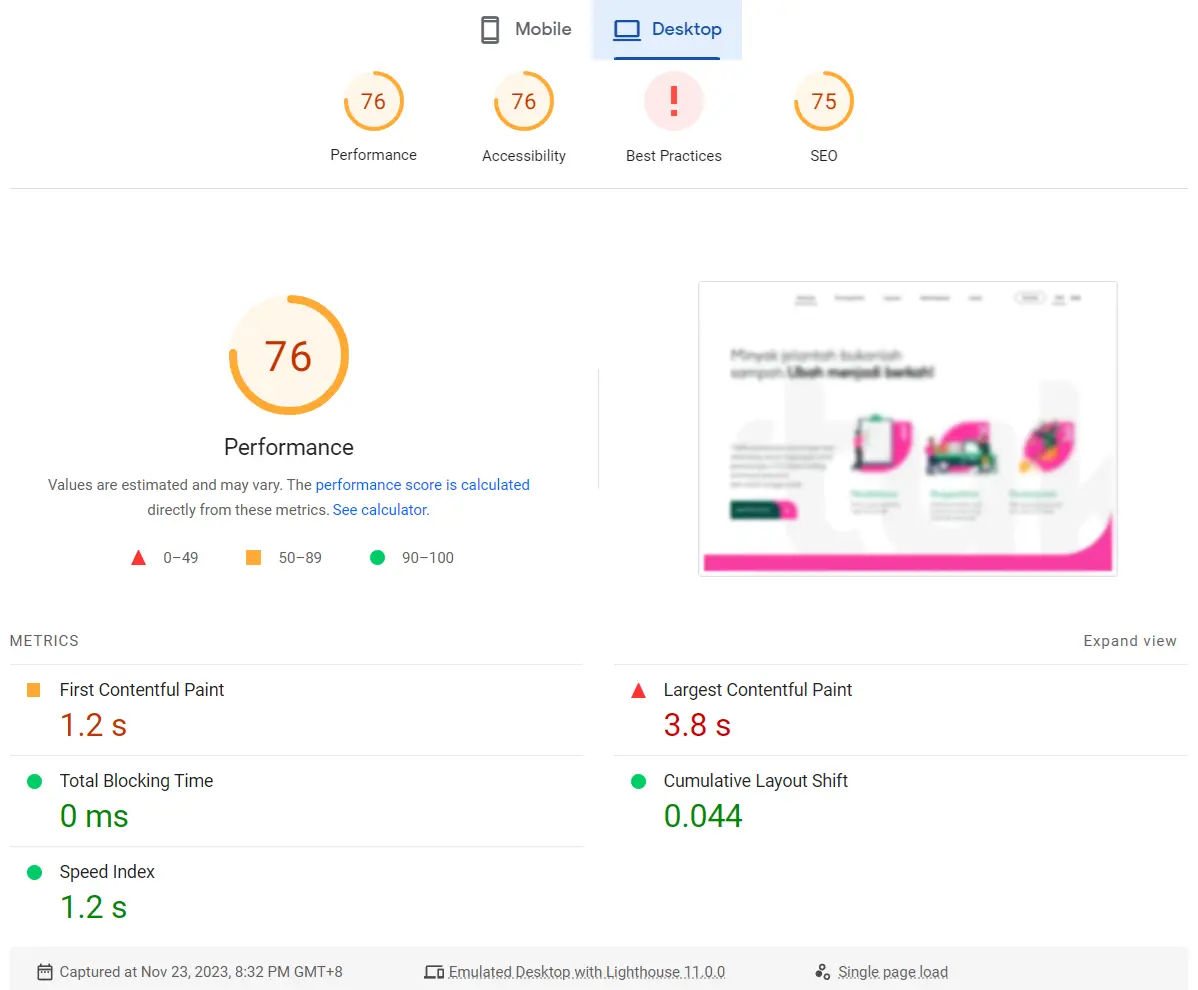The width and height of the screenshot is (1198, 990).
Task: Click the orange square 50–89 legend icon
Action: point(254,558)
